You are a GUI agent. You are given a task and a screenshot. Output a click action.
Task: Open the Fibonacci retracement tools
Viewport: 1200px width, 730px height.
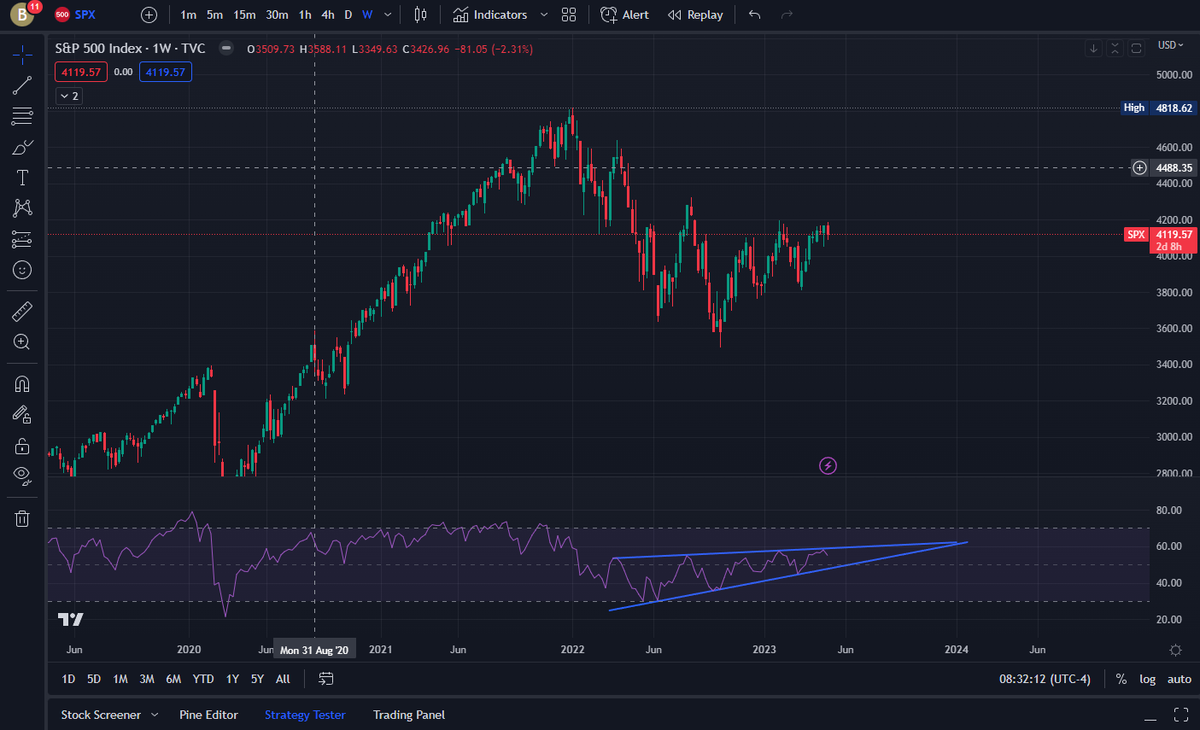point(22,116)
